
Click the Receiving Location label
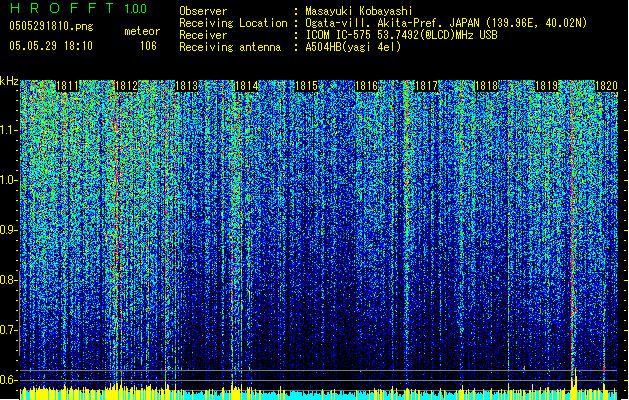[x=233, y=23]
